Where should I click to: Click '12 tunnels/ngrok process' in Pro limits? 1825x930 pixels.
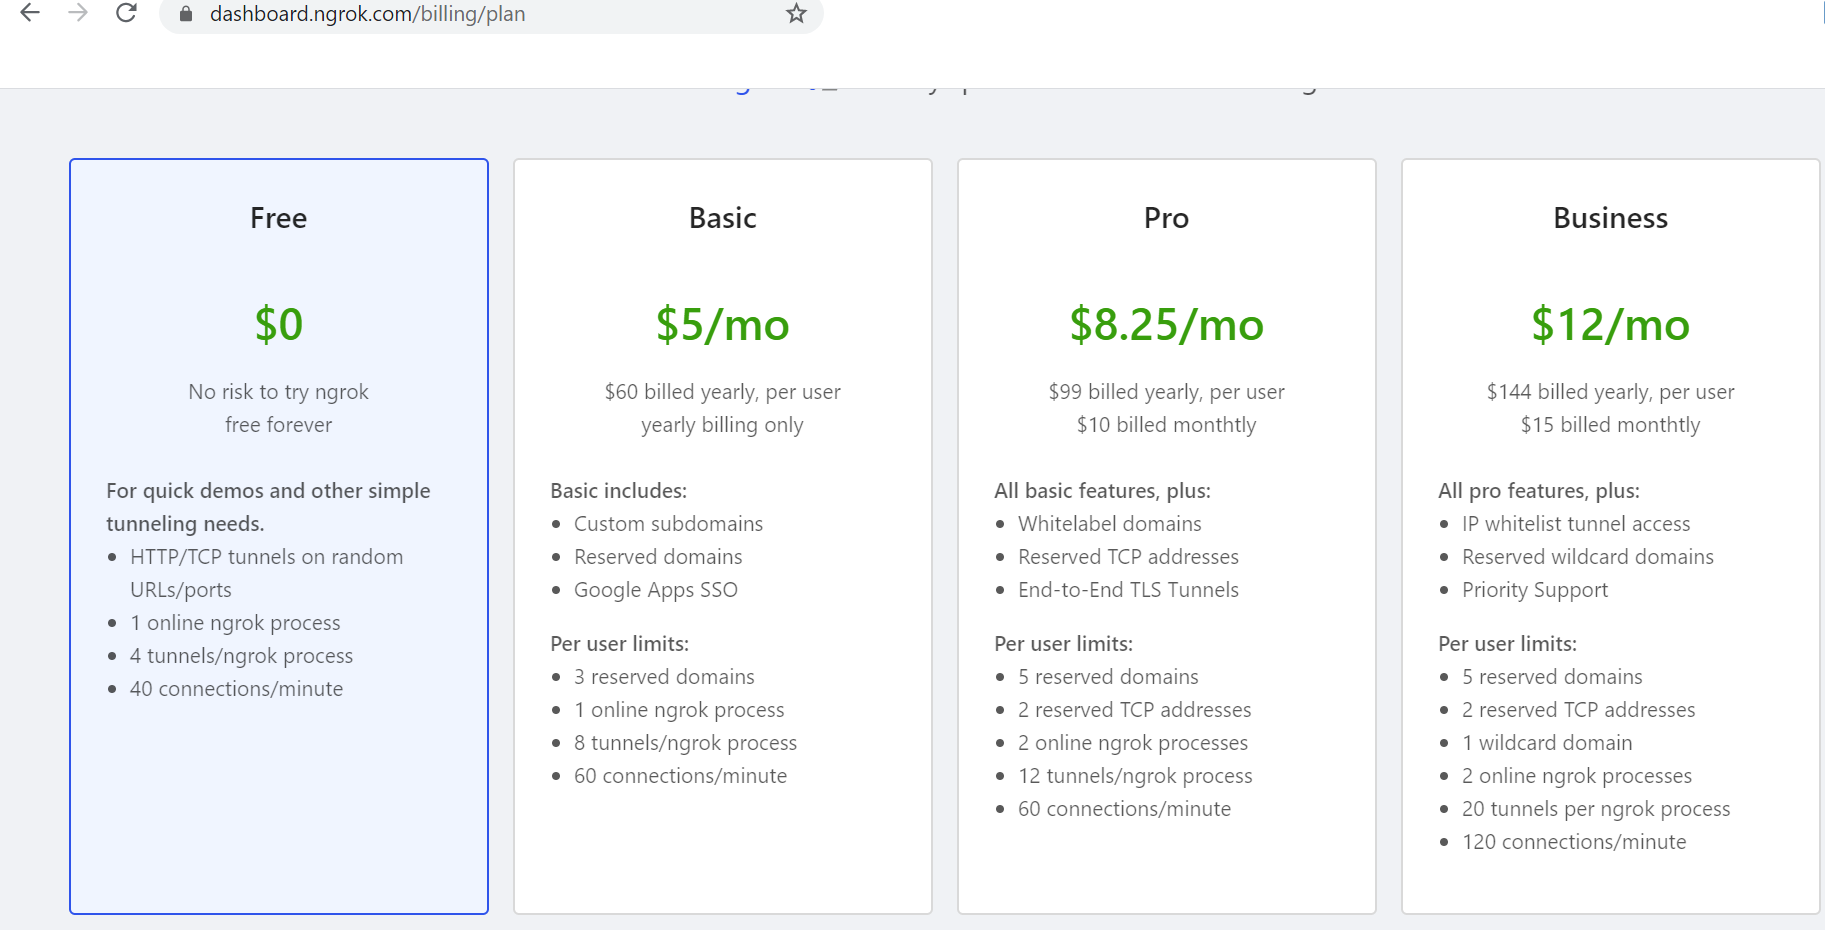coord(1135,776)
